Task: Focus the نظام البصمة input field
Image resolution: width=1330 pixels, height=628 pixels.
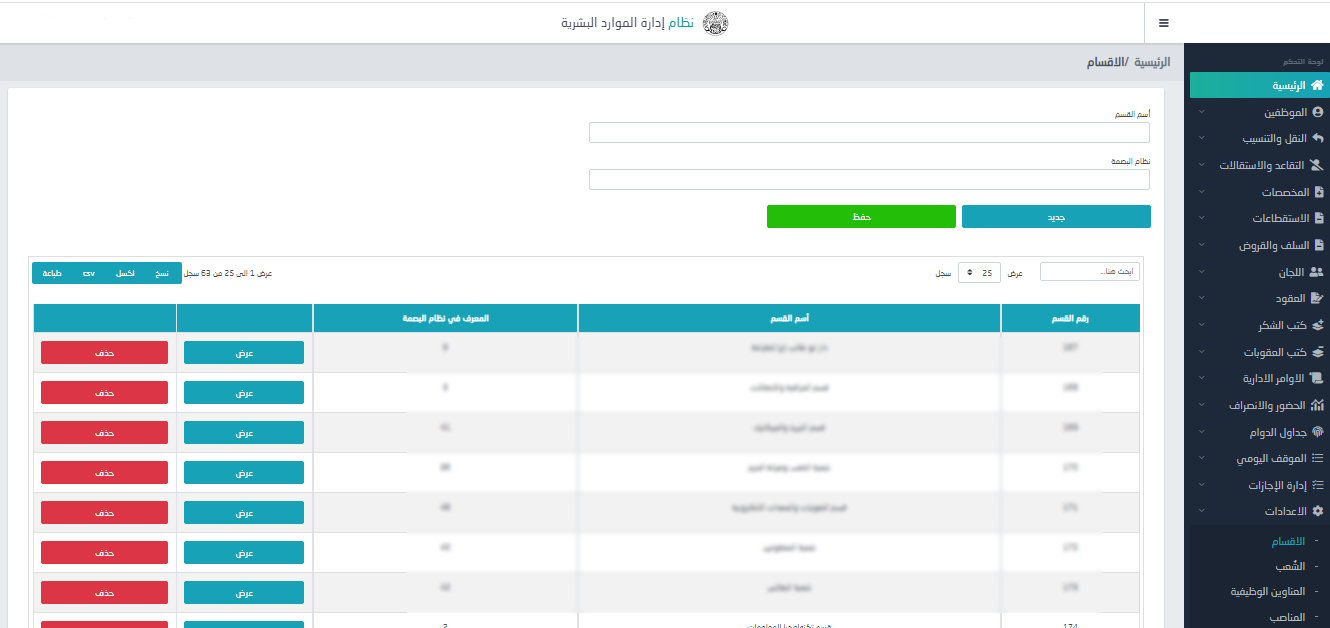Action: tap(869, 179)
